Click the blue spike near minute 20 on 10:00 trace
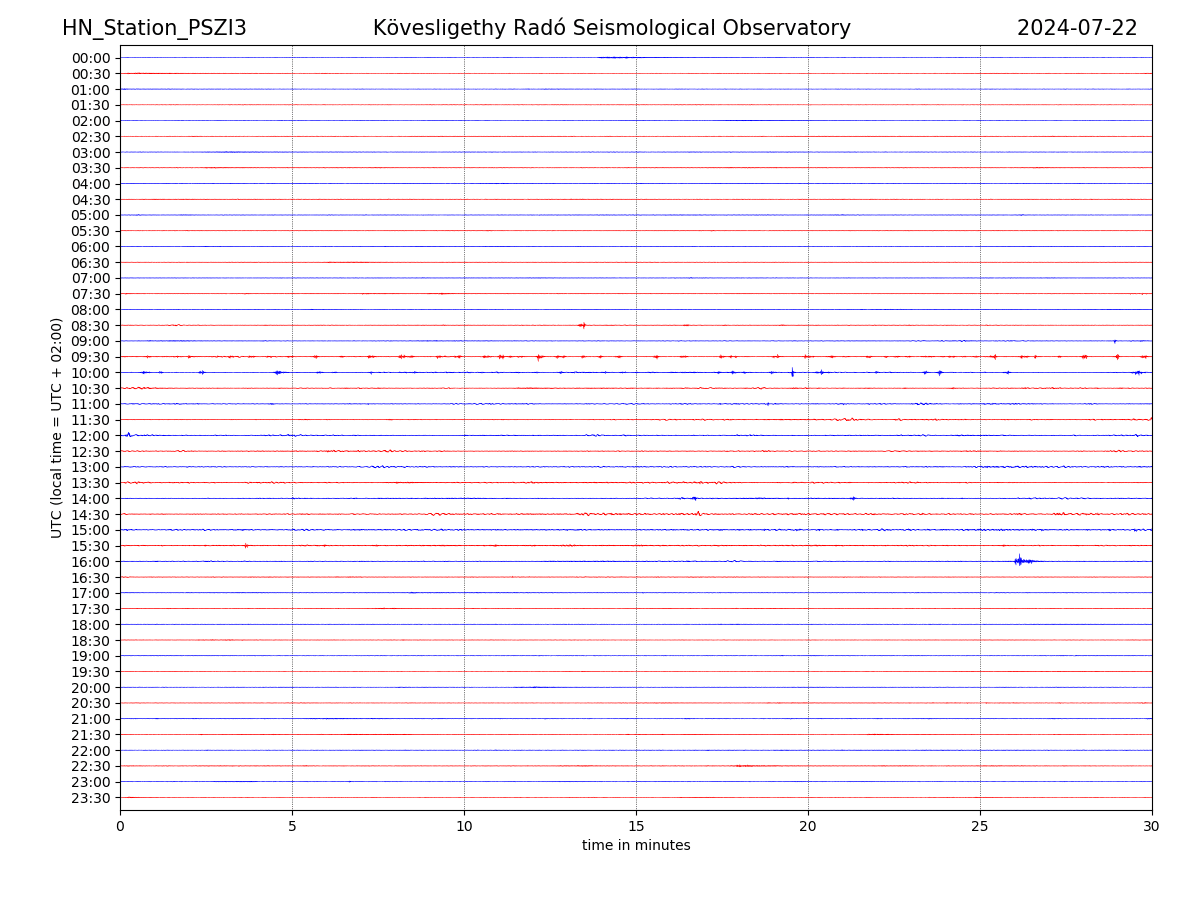The image size is (1200, 900). tap(792, 372)
